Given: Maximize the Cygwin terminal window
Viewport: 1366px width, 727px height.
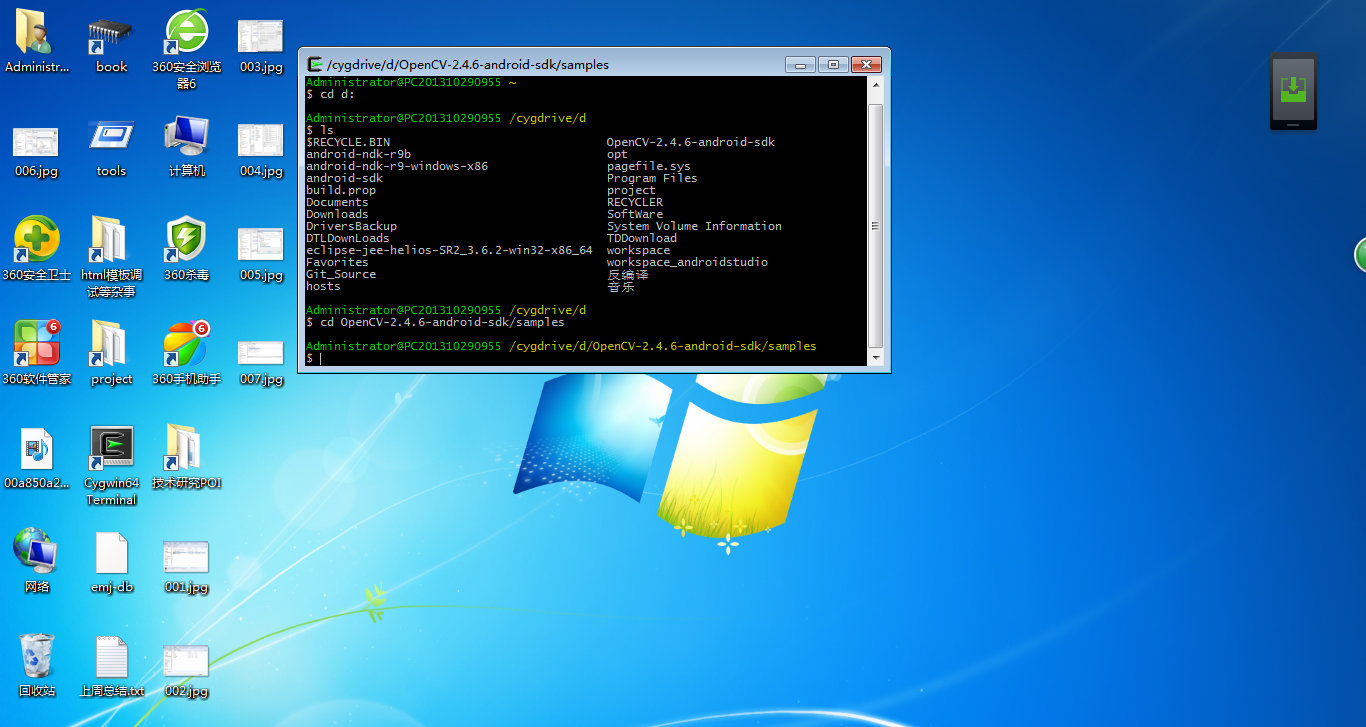Looking at the screenshot, I should click(x=833, y=65).
